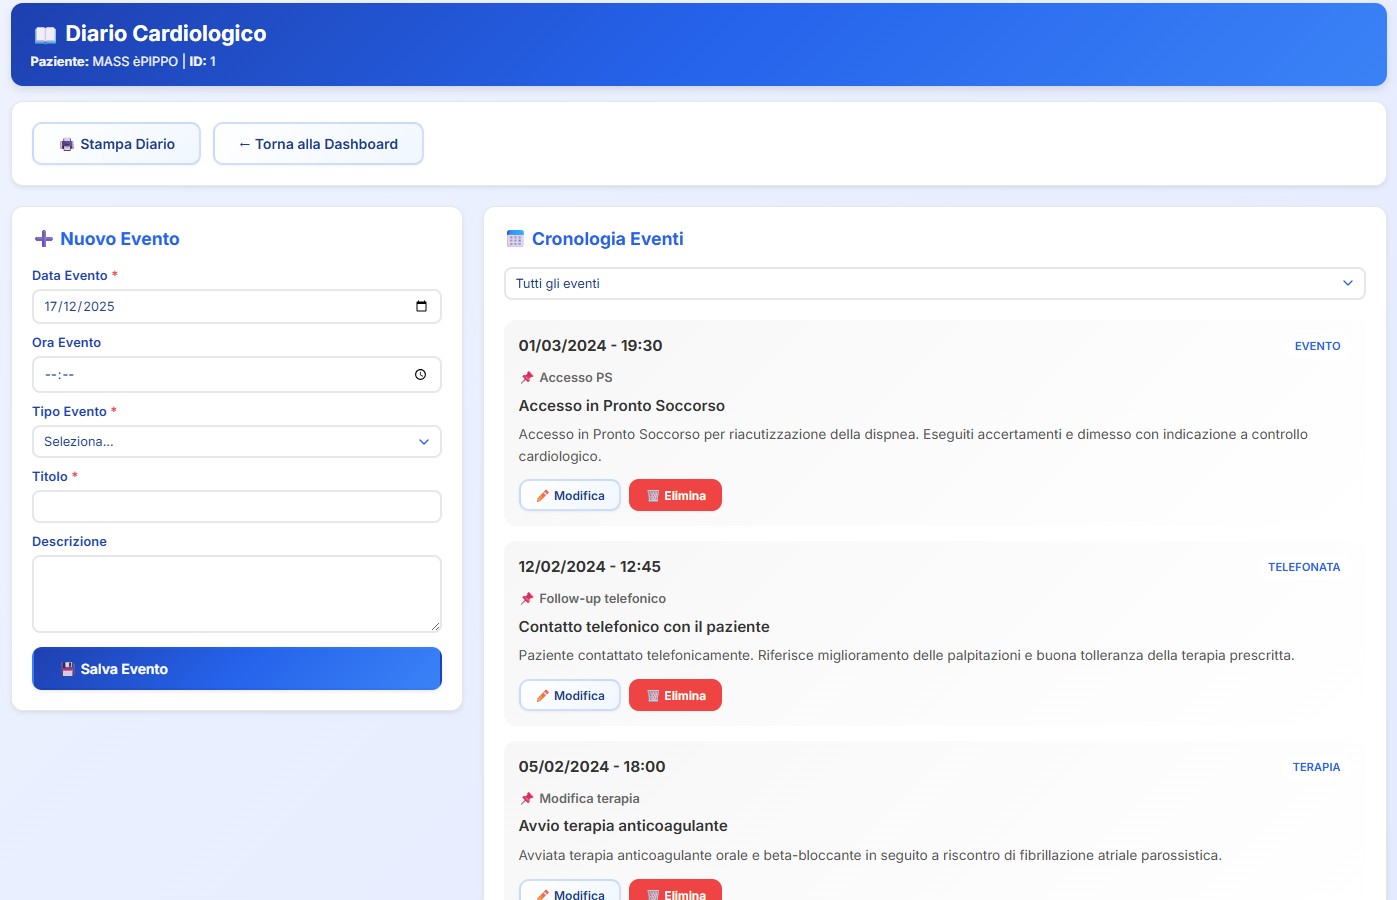The height and width of the screenshot is (900, 1397).
Task: Click the pin icon next to Modifica terapia
Action: tap(526, 798)
